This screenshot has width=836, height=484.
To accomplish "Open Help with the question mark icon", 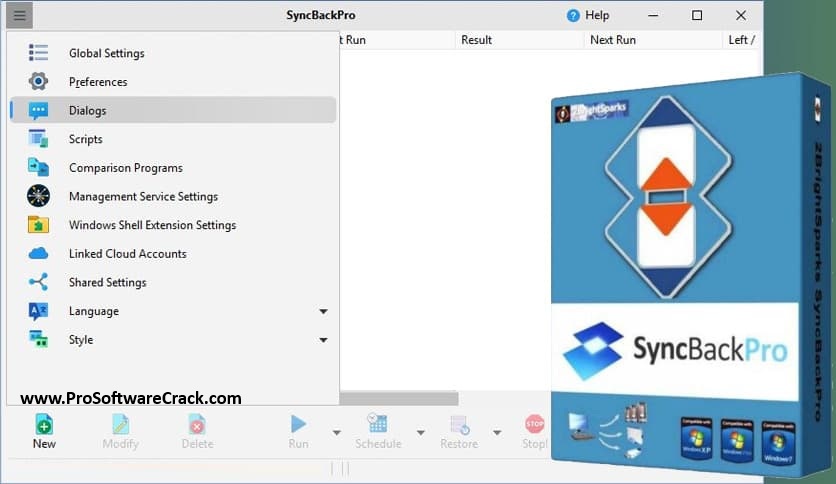I will (x=573, y=15).
